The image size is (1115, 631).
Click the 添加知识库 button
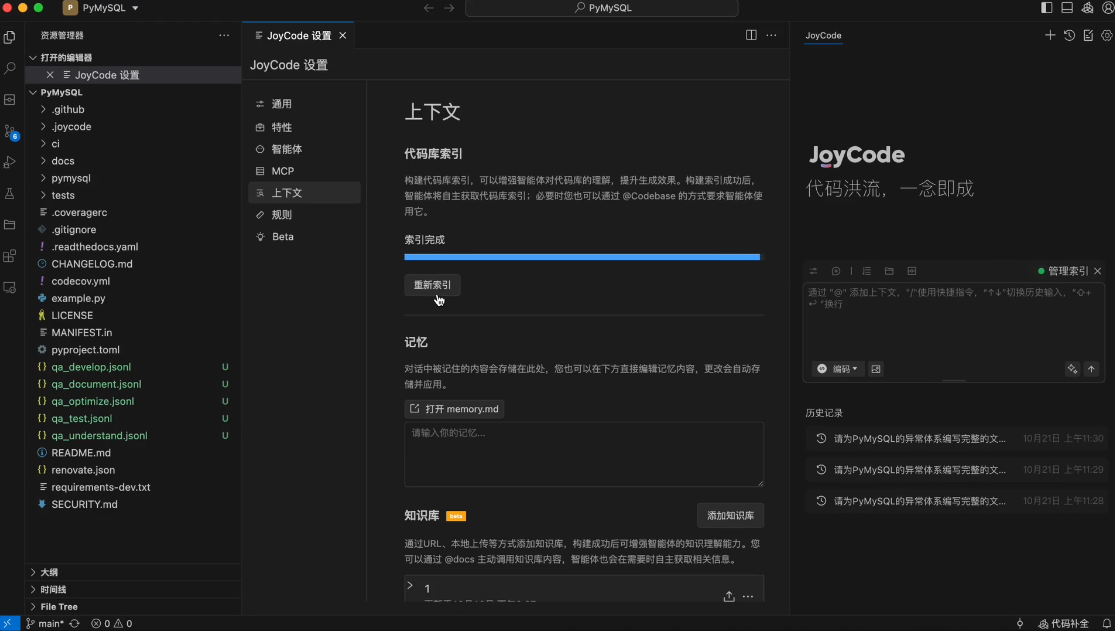(730, 516)
